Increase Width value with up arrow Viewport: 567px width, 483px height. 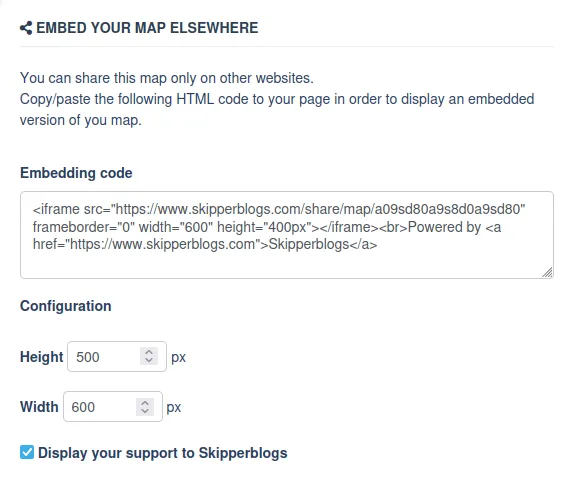click(x=145, y=402)
